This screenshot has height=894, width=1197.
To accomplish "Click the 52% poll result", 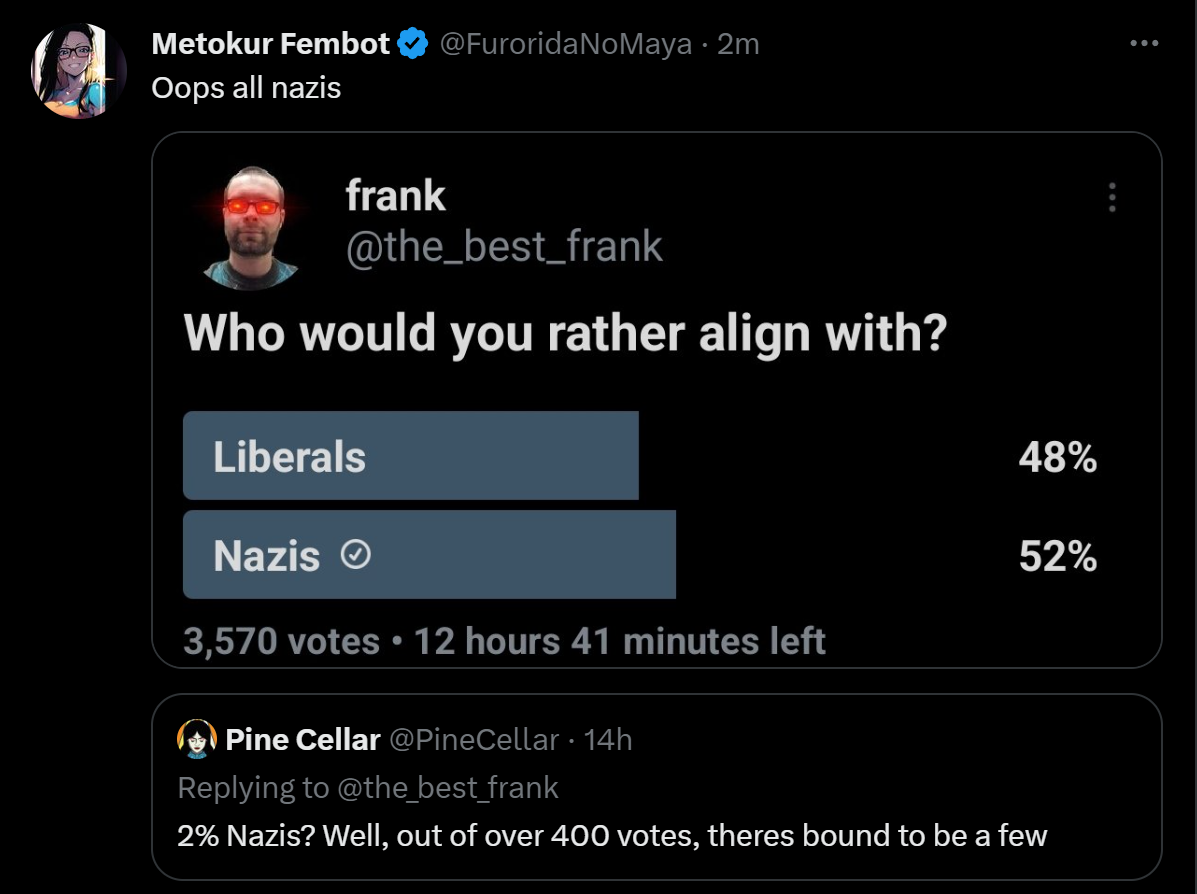I will (x=1057, y=556).
